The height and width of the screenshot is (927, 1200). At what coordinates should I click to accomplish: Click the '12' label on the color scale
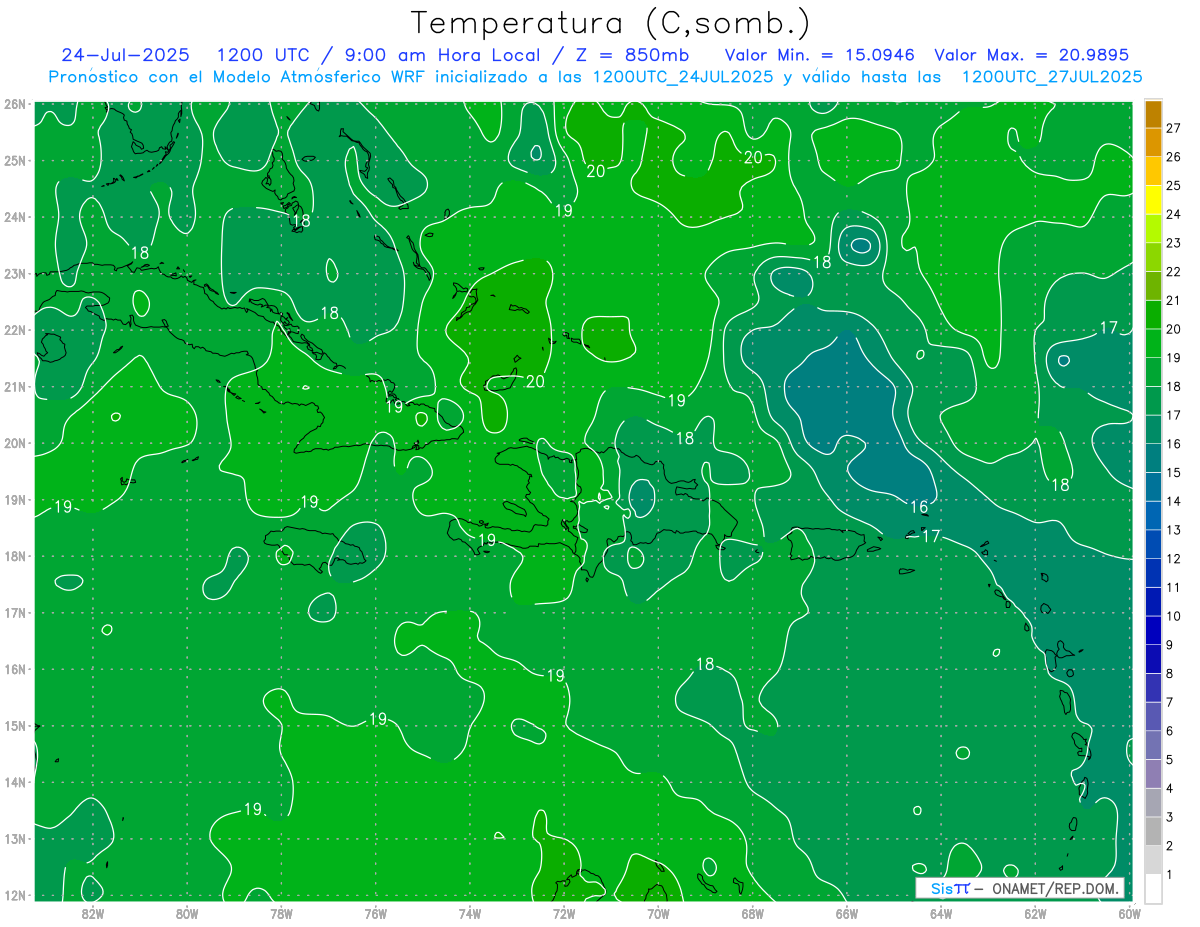point(1173,558)
